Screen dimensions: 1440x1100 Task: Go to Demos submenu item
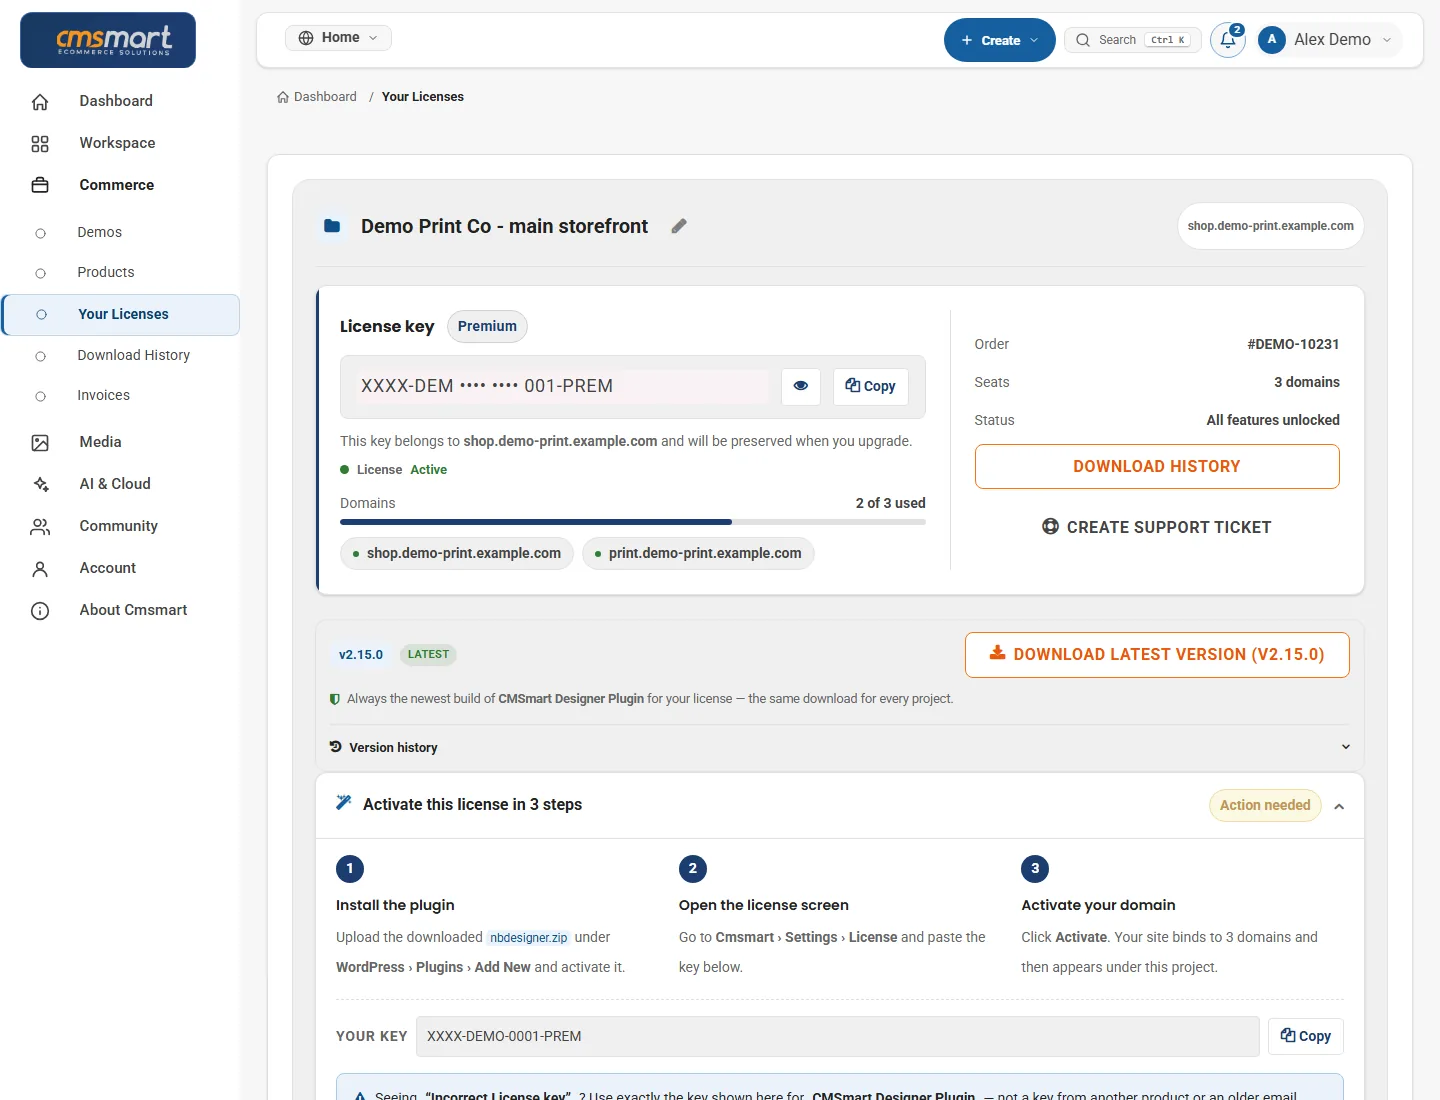99,232
